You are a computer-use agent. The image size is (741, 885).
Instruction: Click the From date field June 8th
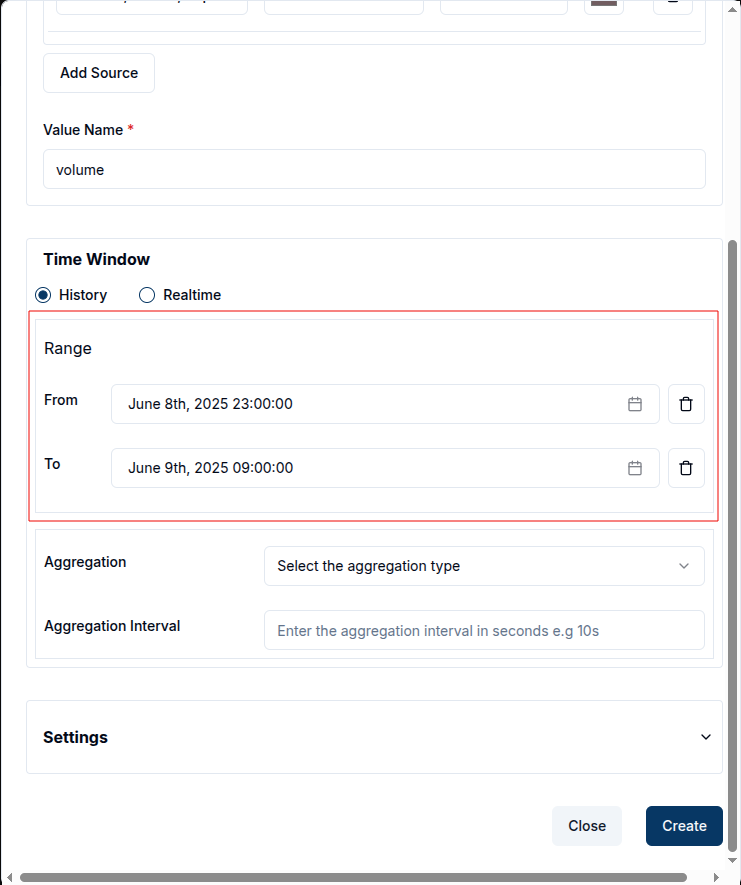385,404
